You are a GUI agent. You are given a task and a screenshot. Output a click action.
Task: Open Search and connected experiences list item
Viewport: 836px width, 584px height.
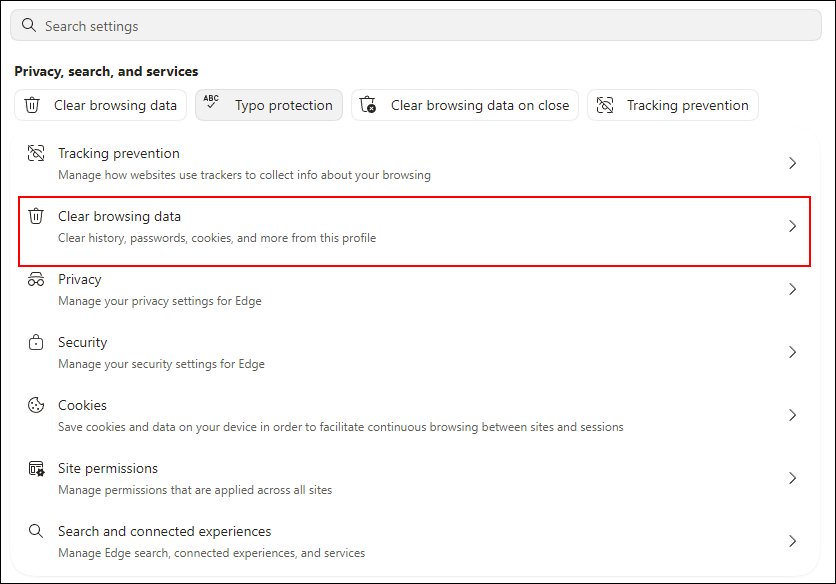click(415, 541)
